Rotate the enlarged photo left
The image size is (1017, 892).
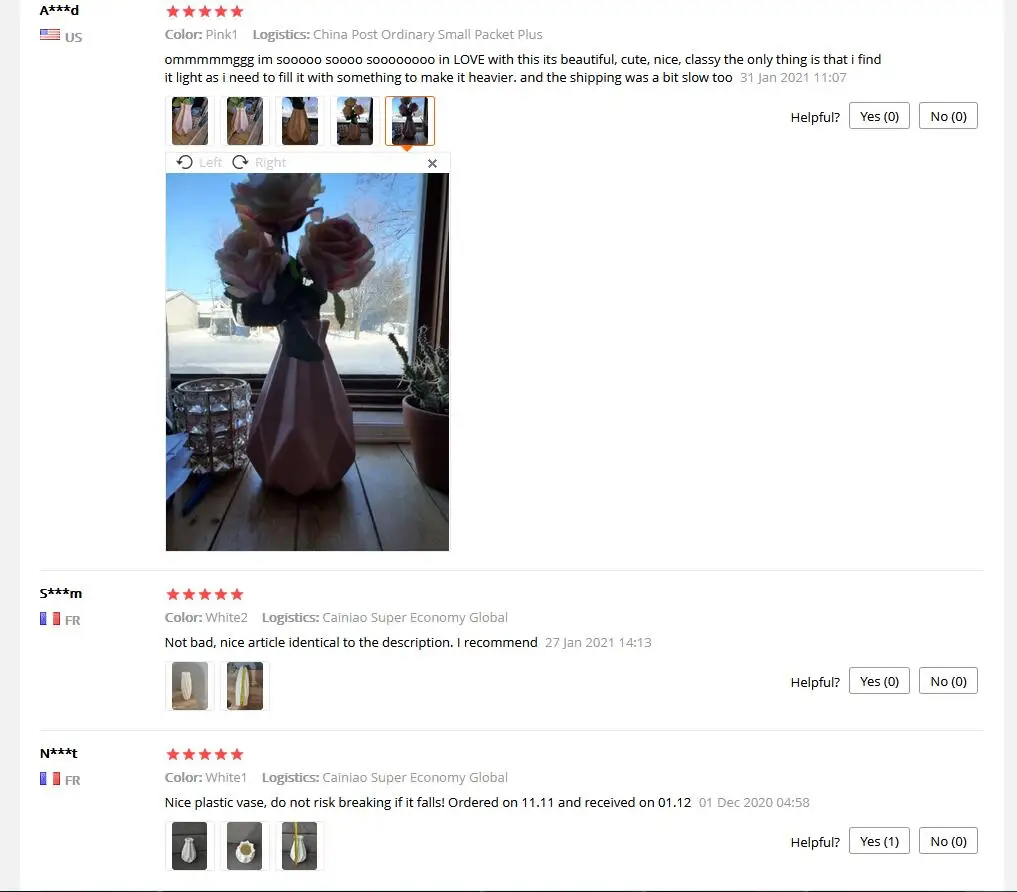pos(199,162)
